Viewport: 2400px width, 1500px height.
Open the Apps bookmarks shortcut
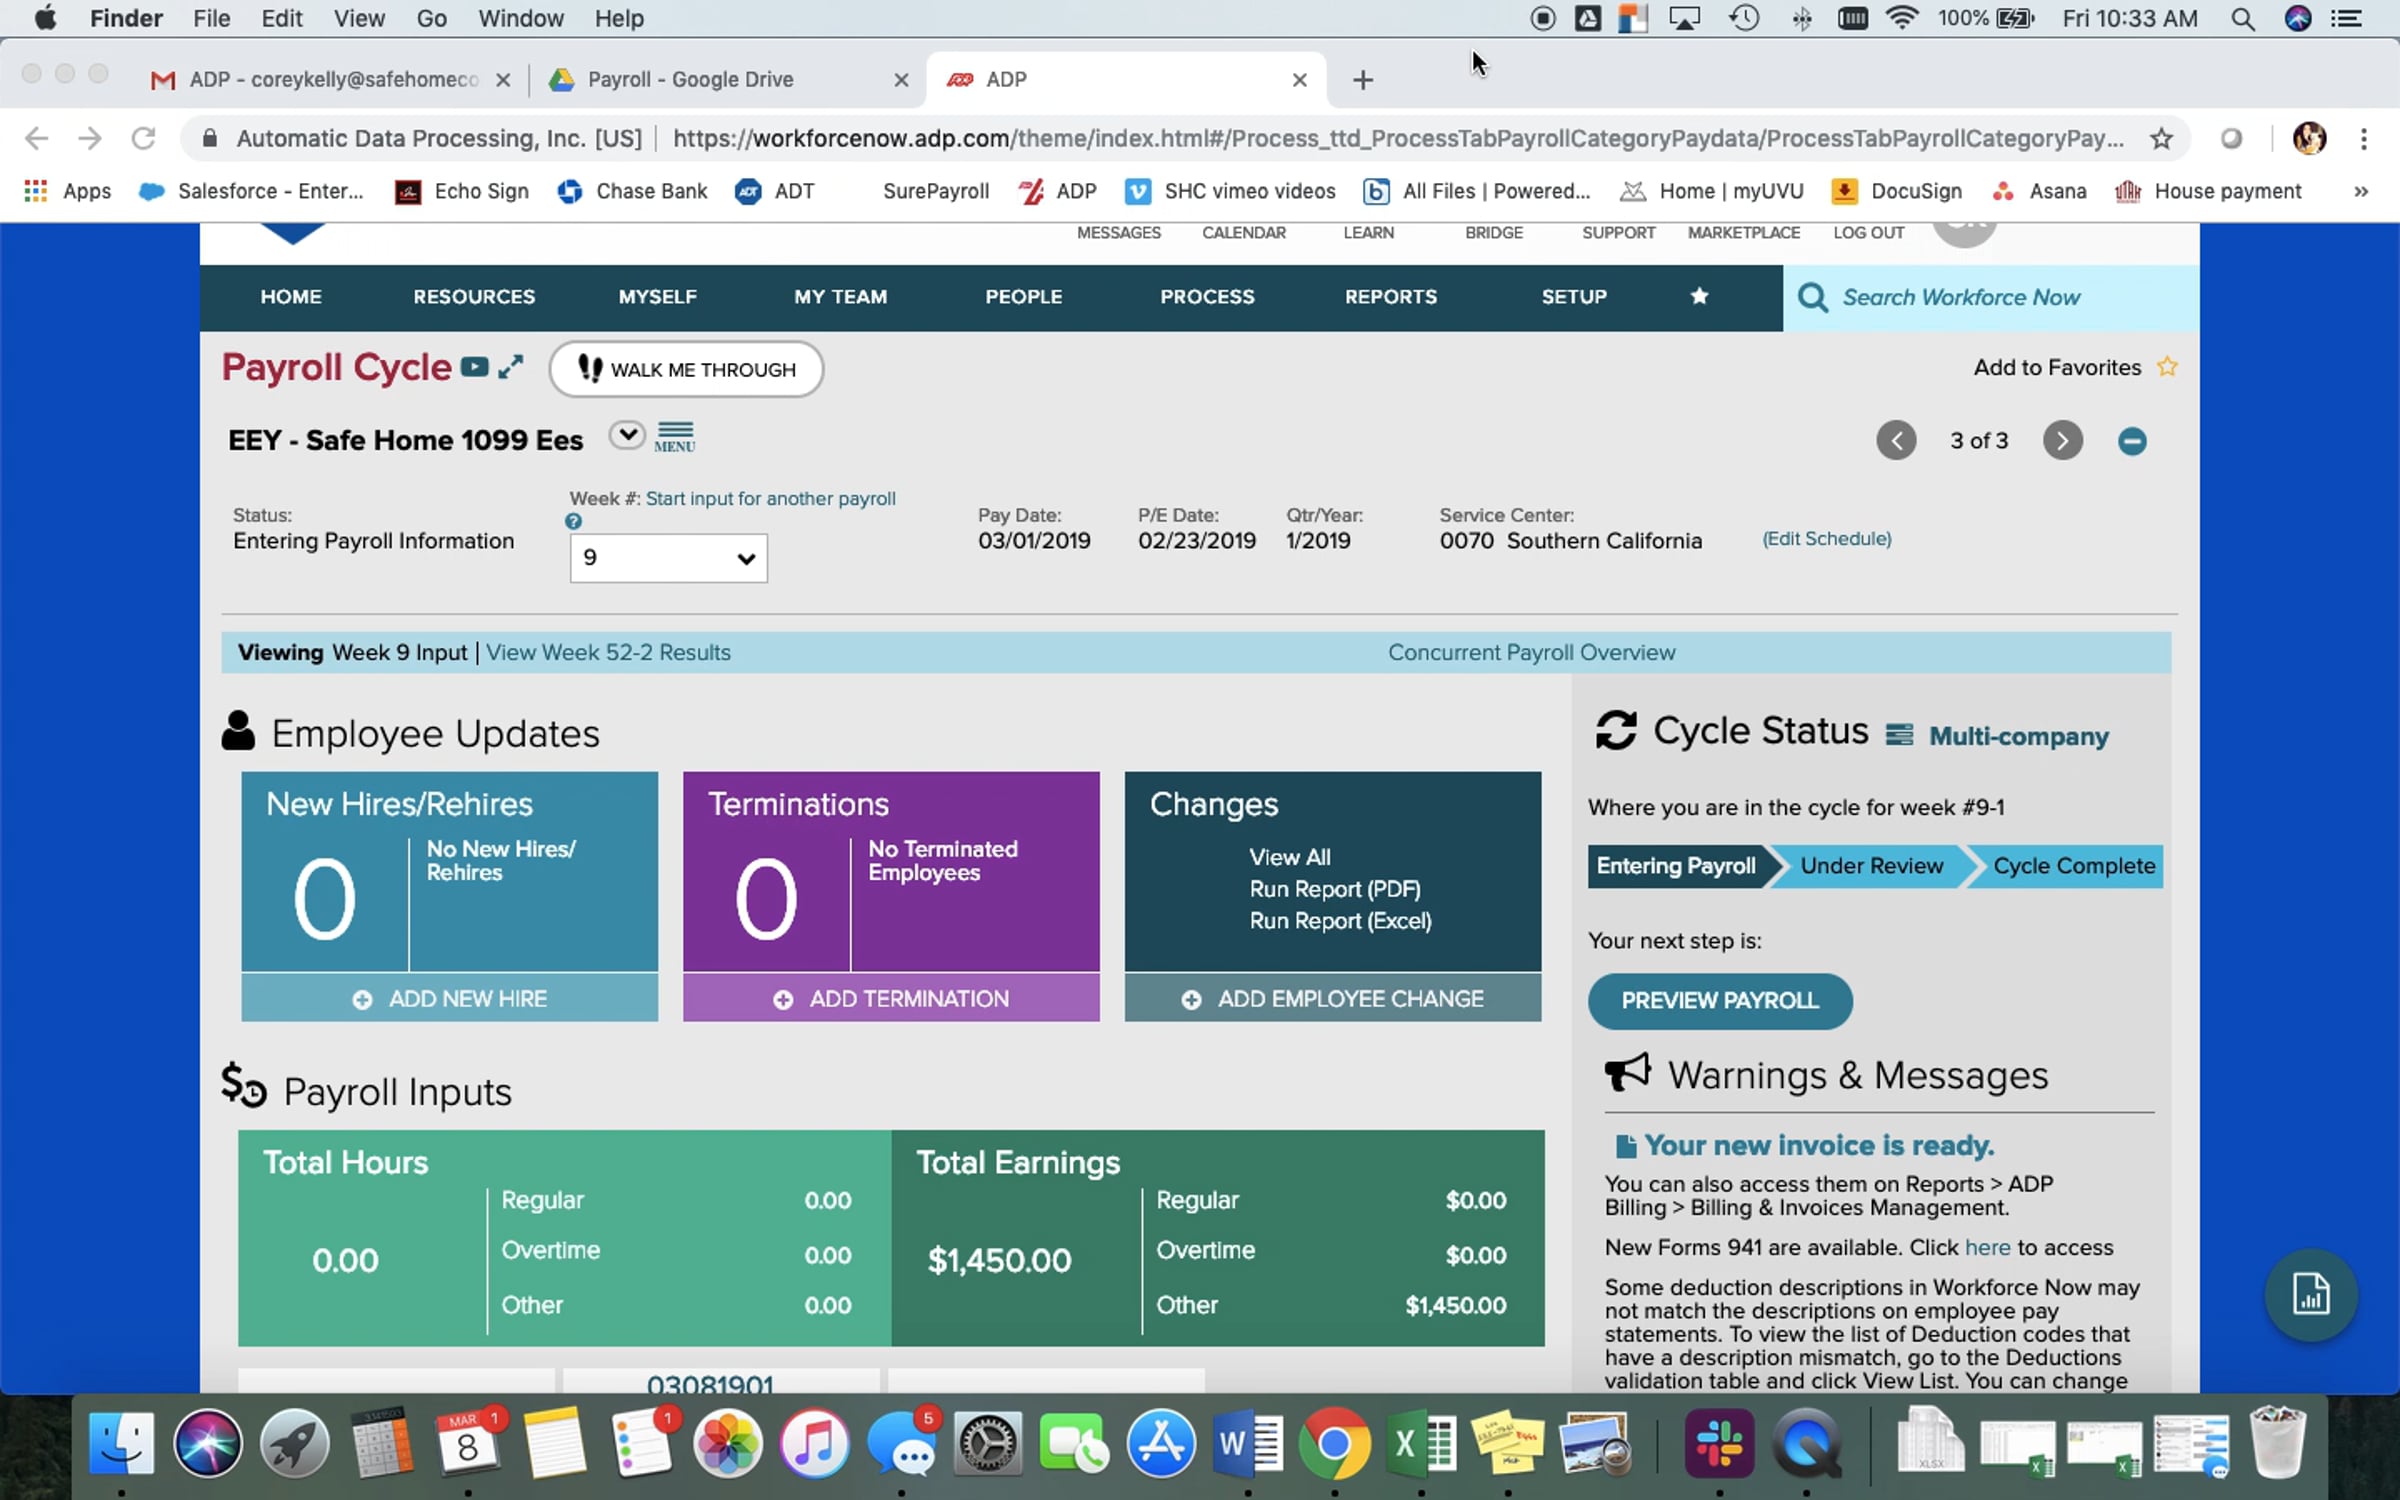coord(68,191)
